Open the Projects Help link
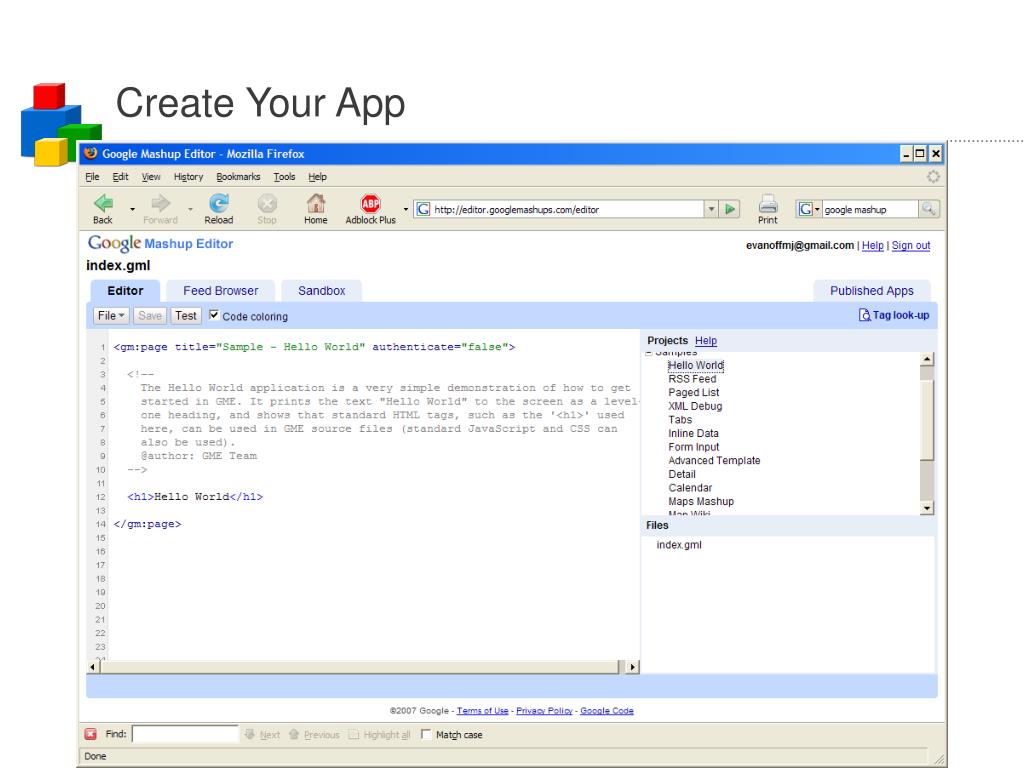Viewport: 1024px width, 768px height. tap(706, 341)
